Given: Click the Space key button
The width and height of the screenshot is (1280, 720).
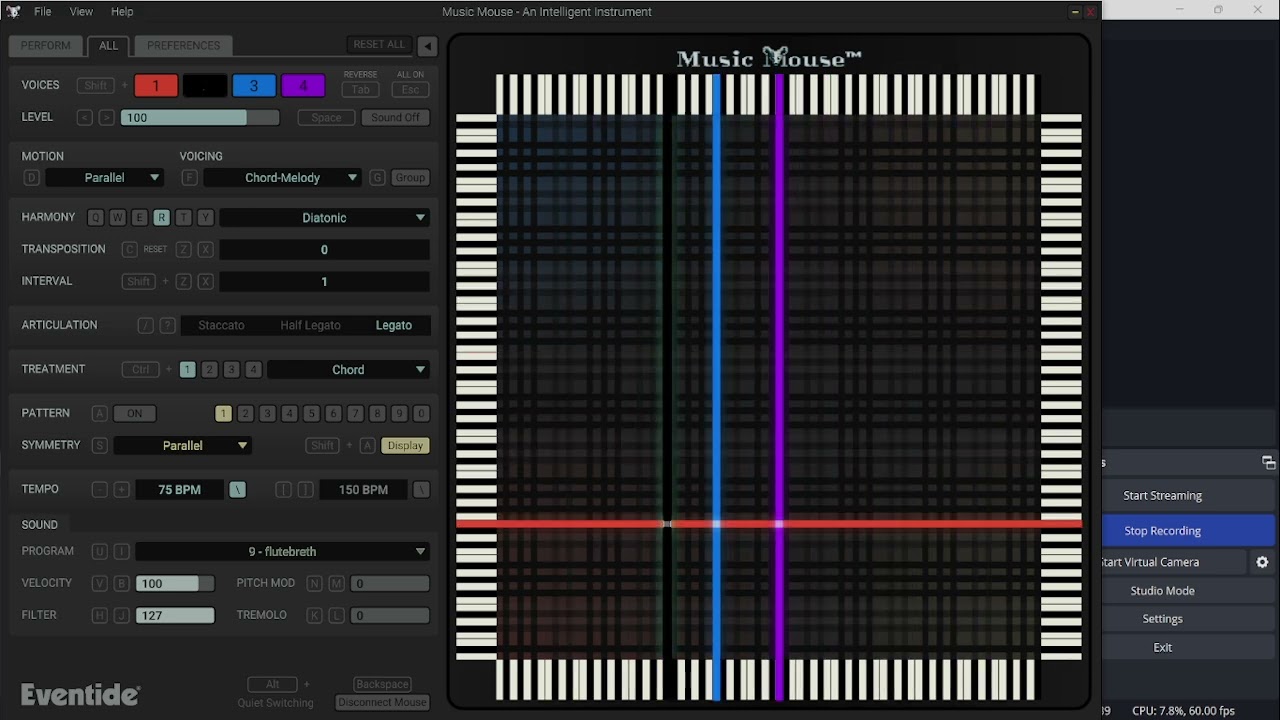Looking at the screenshot, I should coord(326,118).
